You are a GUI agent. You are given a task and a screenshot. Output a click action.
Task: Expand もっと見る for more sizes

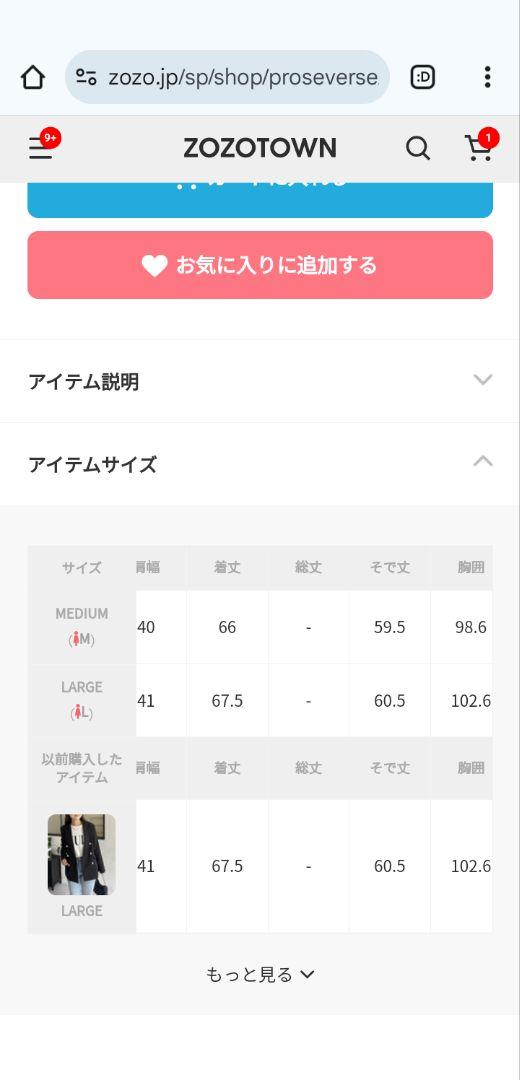click(260, 974)
